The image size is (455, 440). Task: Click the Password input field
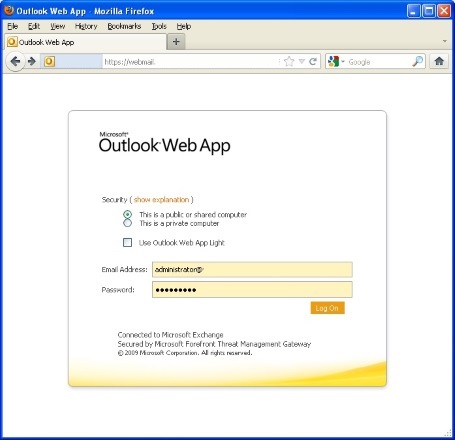coord(252,290)
